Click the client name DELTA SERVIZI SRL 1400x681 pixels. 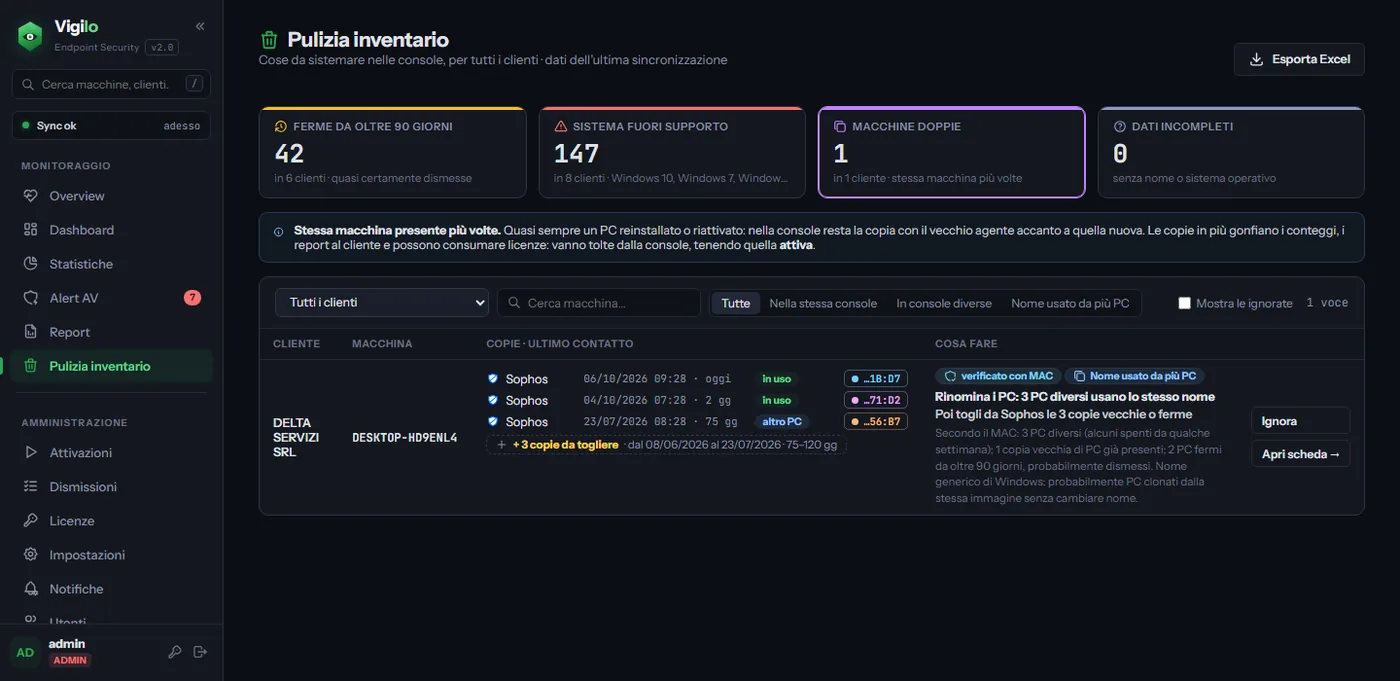click(x=296, y=437)
